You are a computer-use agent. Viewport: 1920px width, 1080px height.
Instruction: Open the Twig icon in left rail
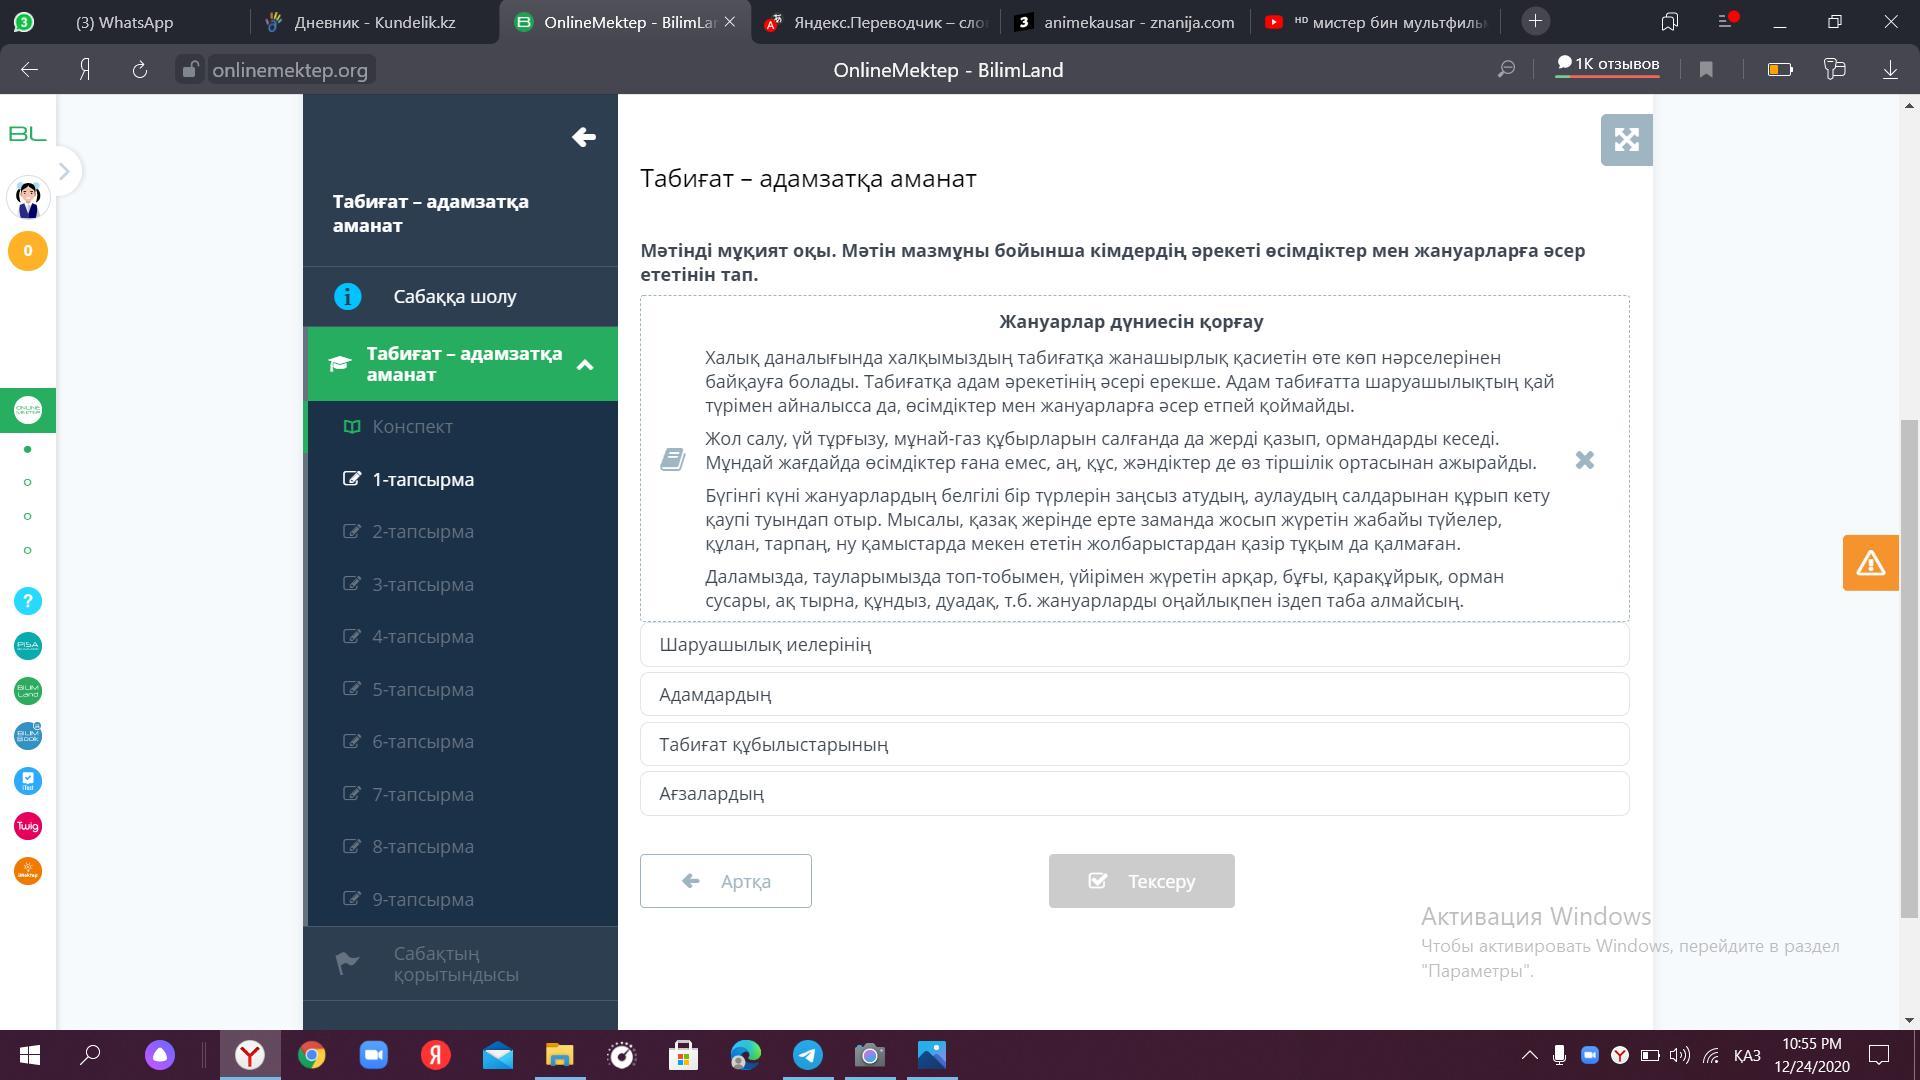pos(28,826)
